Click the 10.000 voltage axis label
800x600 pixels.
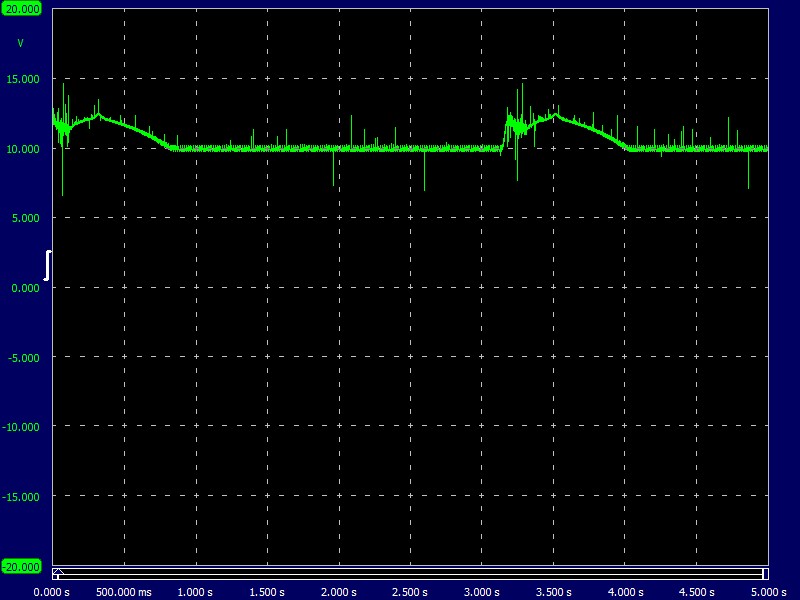point(22,149)
